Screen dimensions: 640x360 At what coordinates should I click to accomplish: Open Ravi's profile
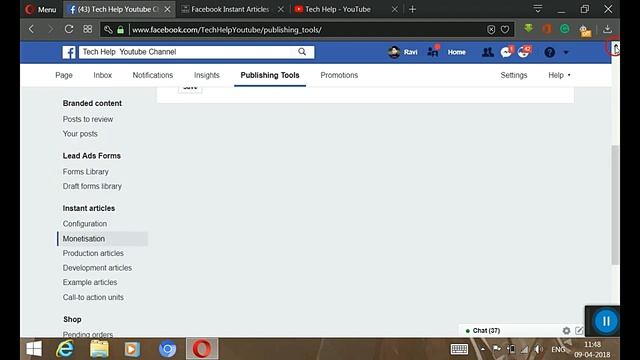tap(403, 52)
